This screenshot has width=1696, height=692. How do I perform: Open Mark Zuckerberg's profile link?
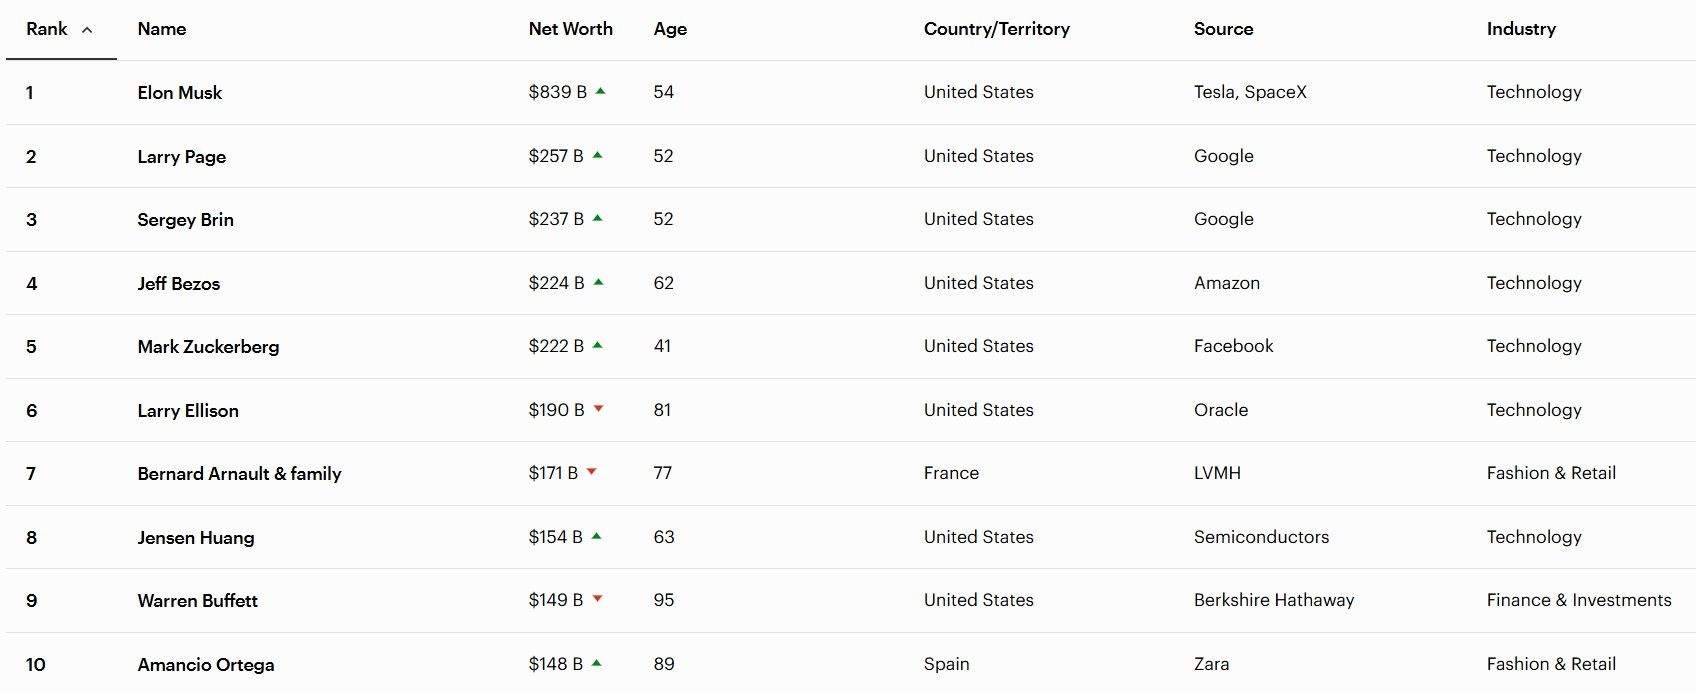click(208, 347)
